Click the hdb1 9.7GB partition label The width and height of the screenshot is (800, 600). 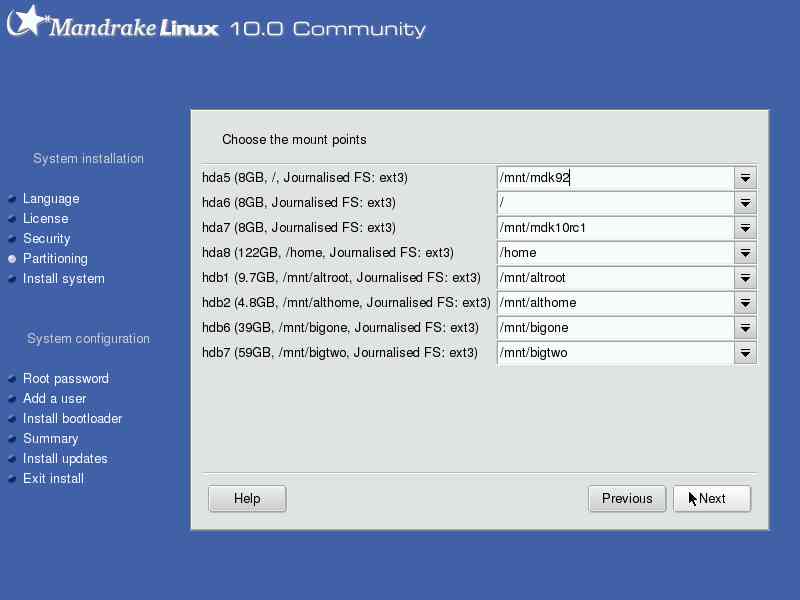tap(341, 278)
